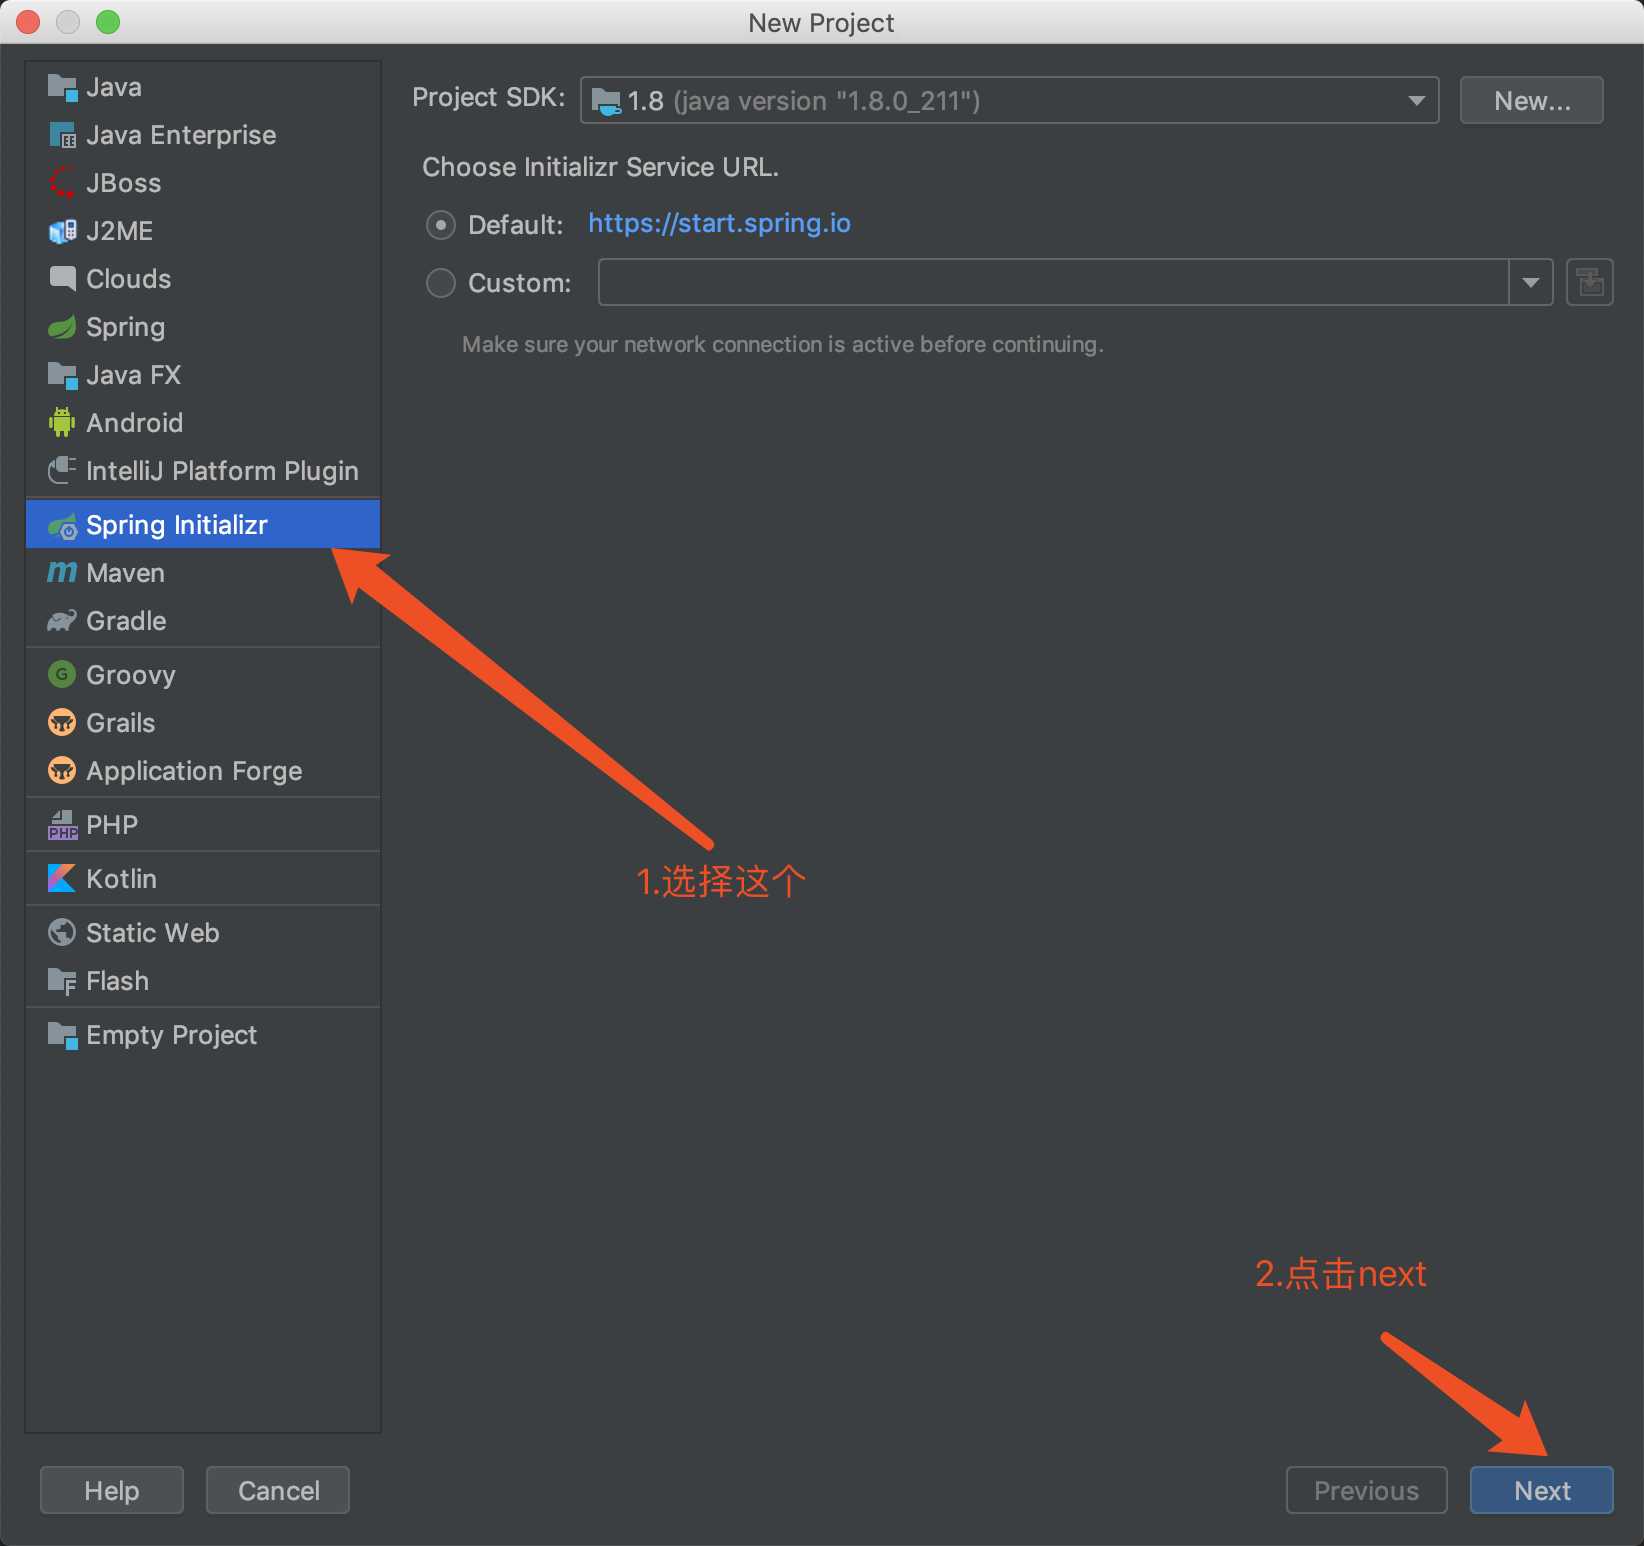
Task: Select the Spring framework entry
Action: (203, 327)
